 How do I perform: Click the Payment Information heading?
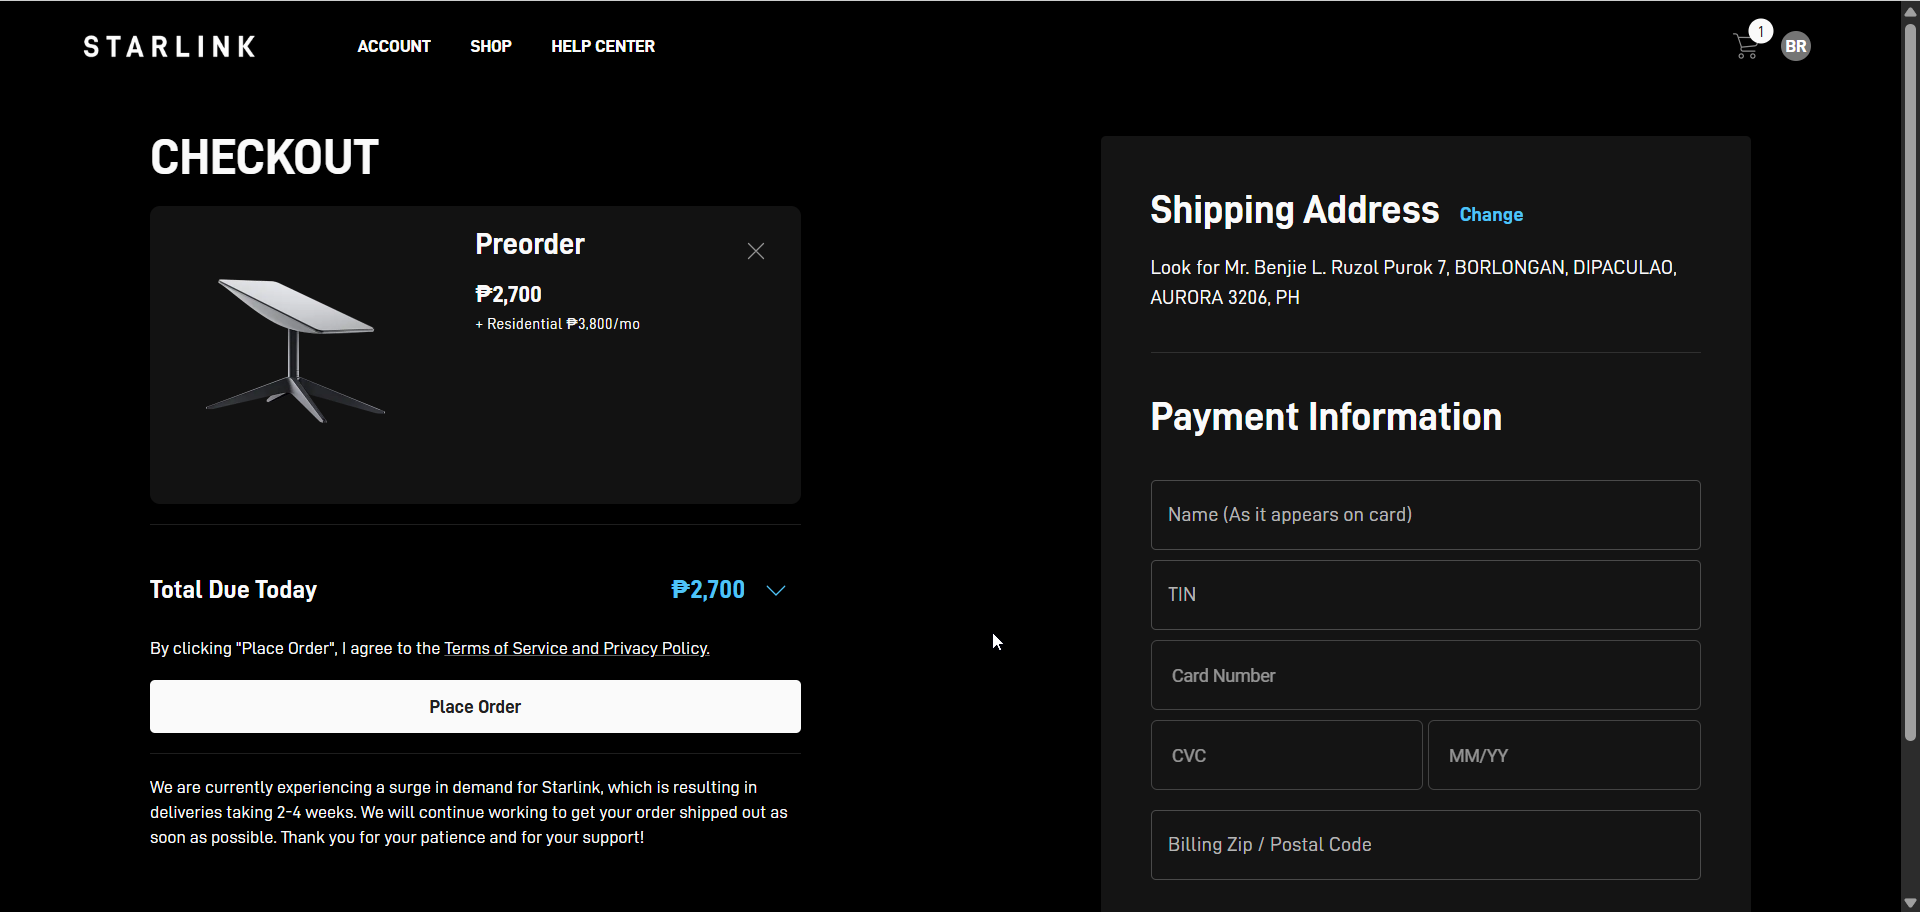pos(1326,417)
